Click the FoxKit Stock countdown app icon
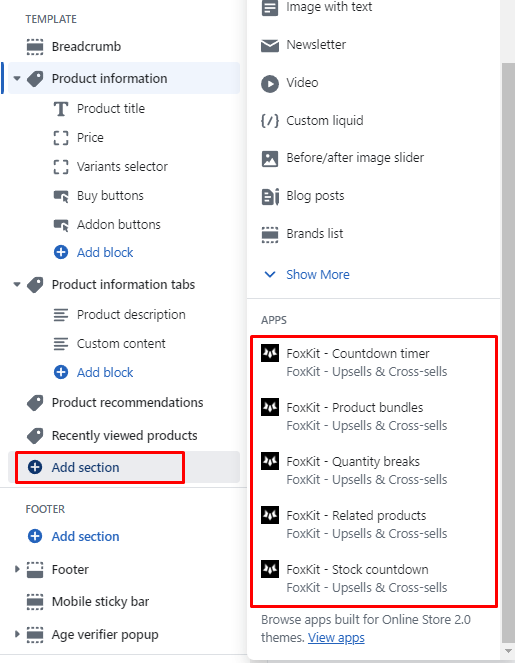 click(x=270, y=569)
